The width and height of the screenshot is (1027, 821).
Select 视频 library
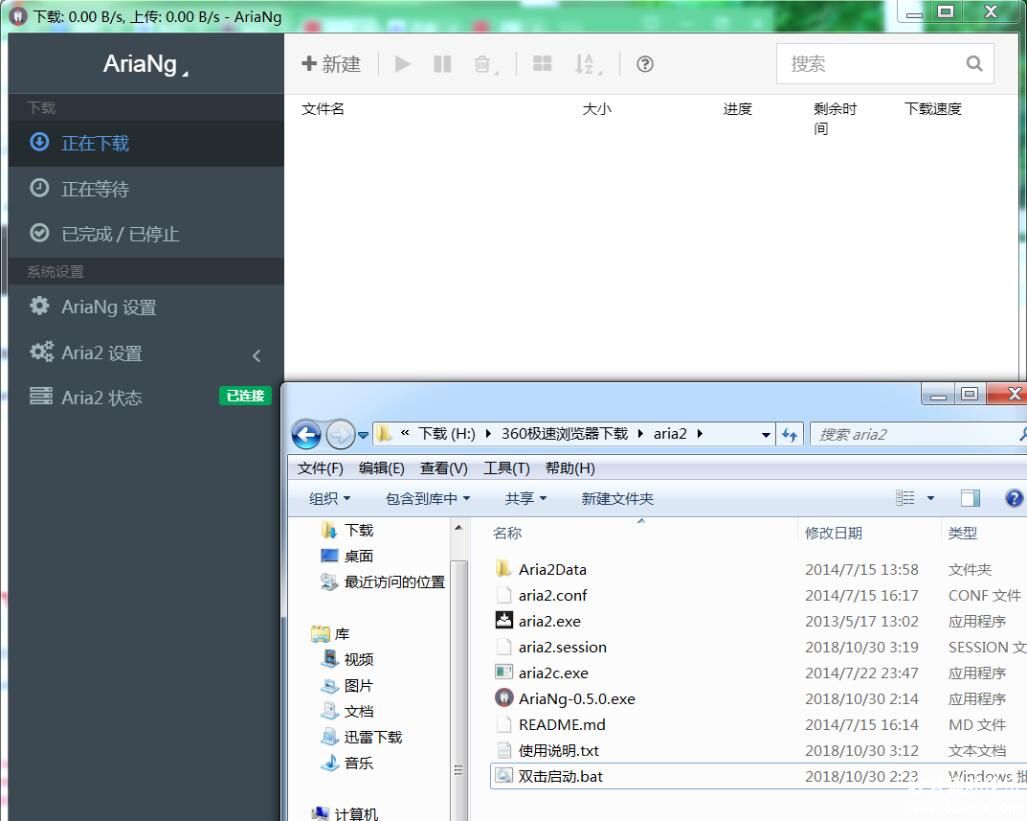click(347, 659)
